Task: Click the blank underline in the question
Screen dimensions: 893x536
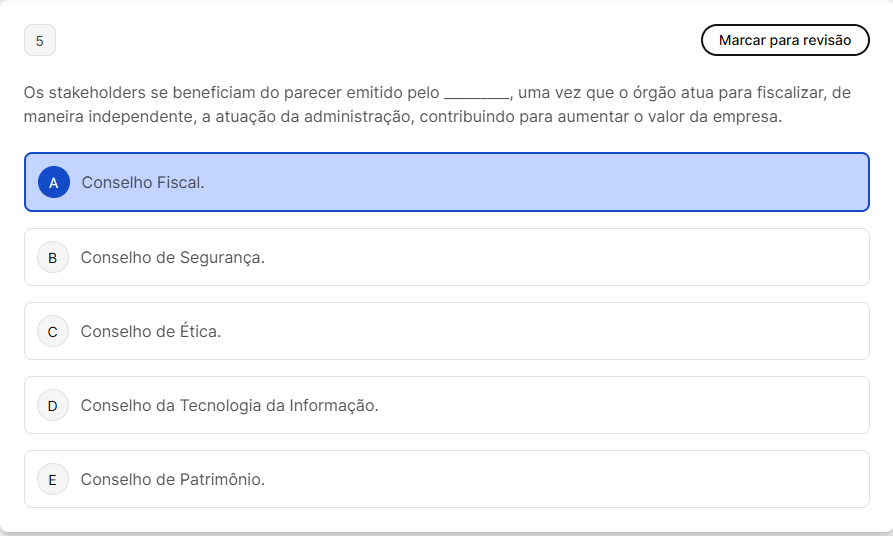Action: click(476, 94)
